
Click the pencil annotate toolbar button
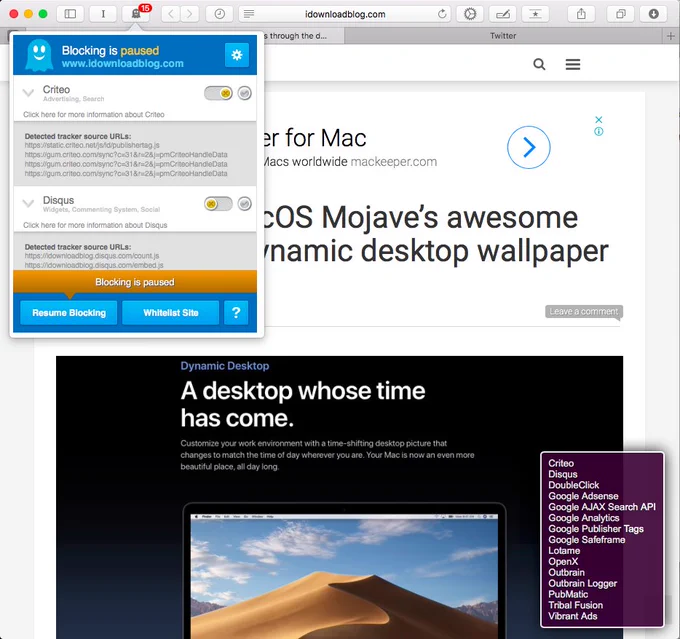click(503, 14)
